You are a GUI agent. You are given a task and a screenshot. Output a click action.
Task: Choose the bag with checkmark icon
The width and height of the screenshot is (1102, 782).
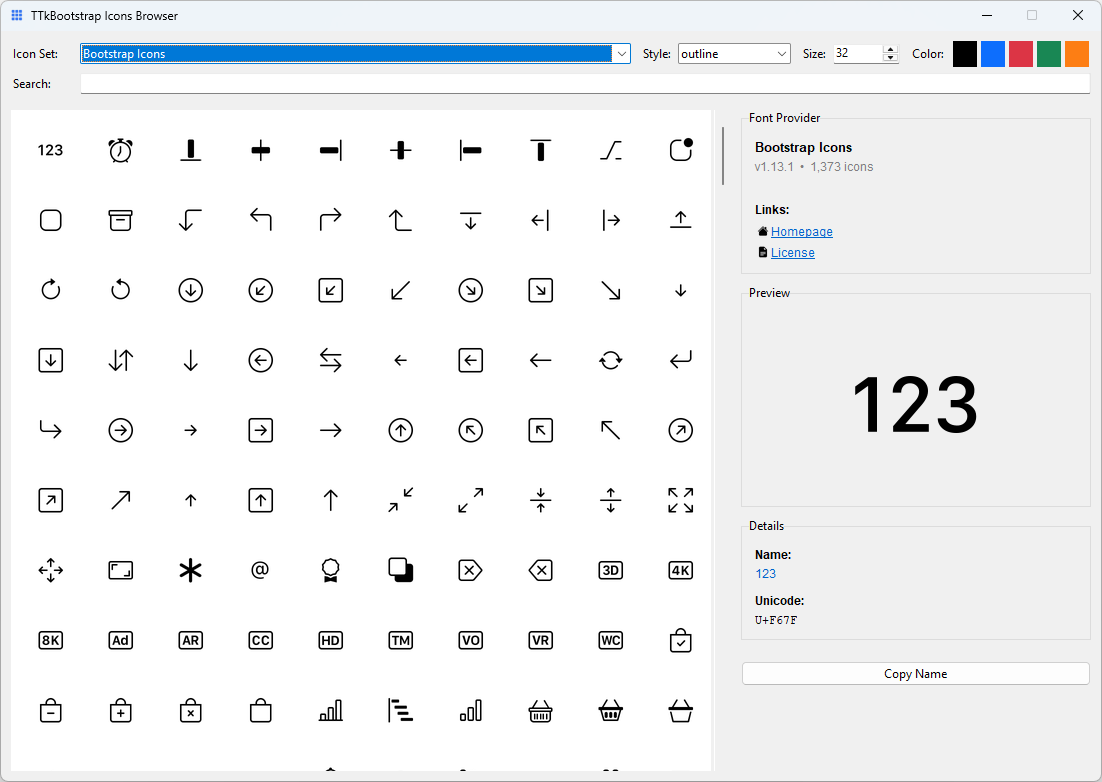pos(680,640)
